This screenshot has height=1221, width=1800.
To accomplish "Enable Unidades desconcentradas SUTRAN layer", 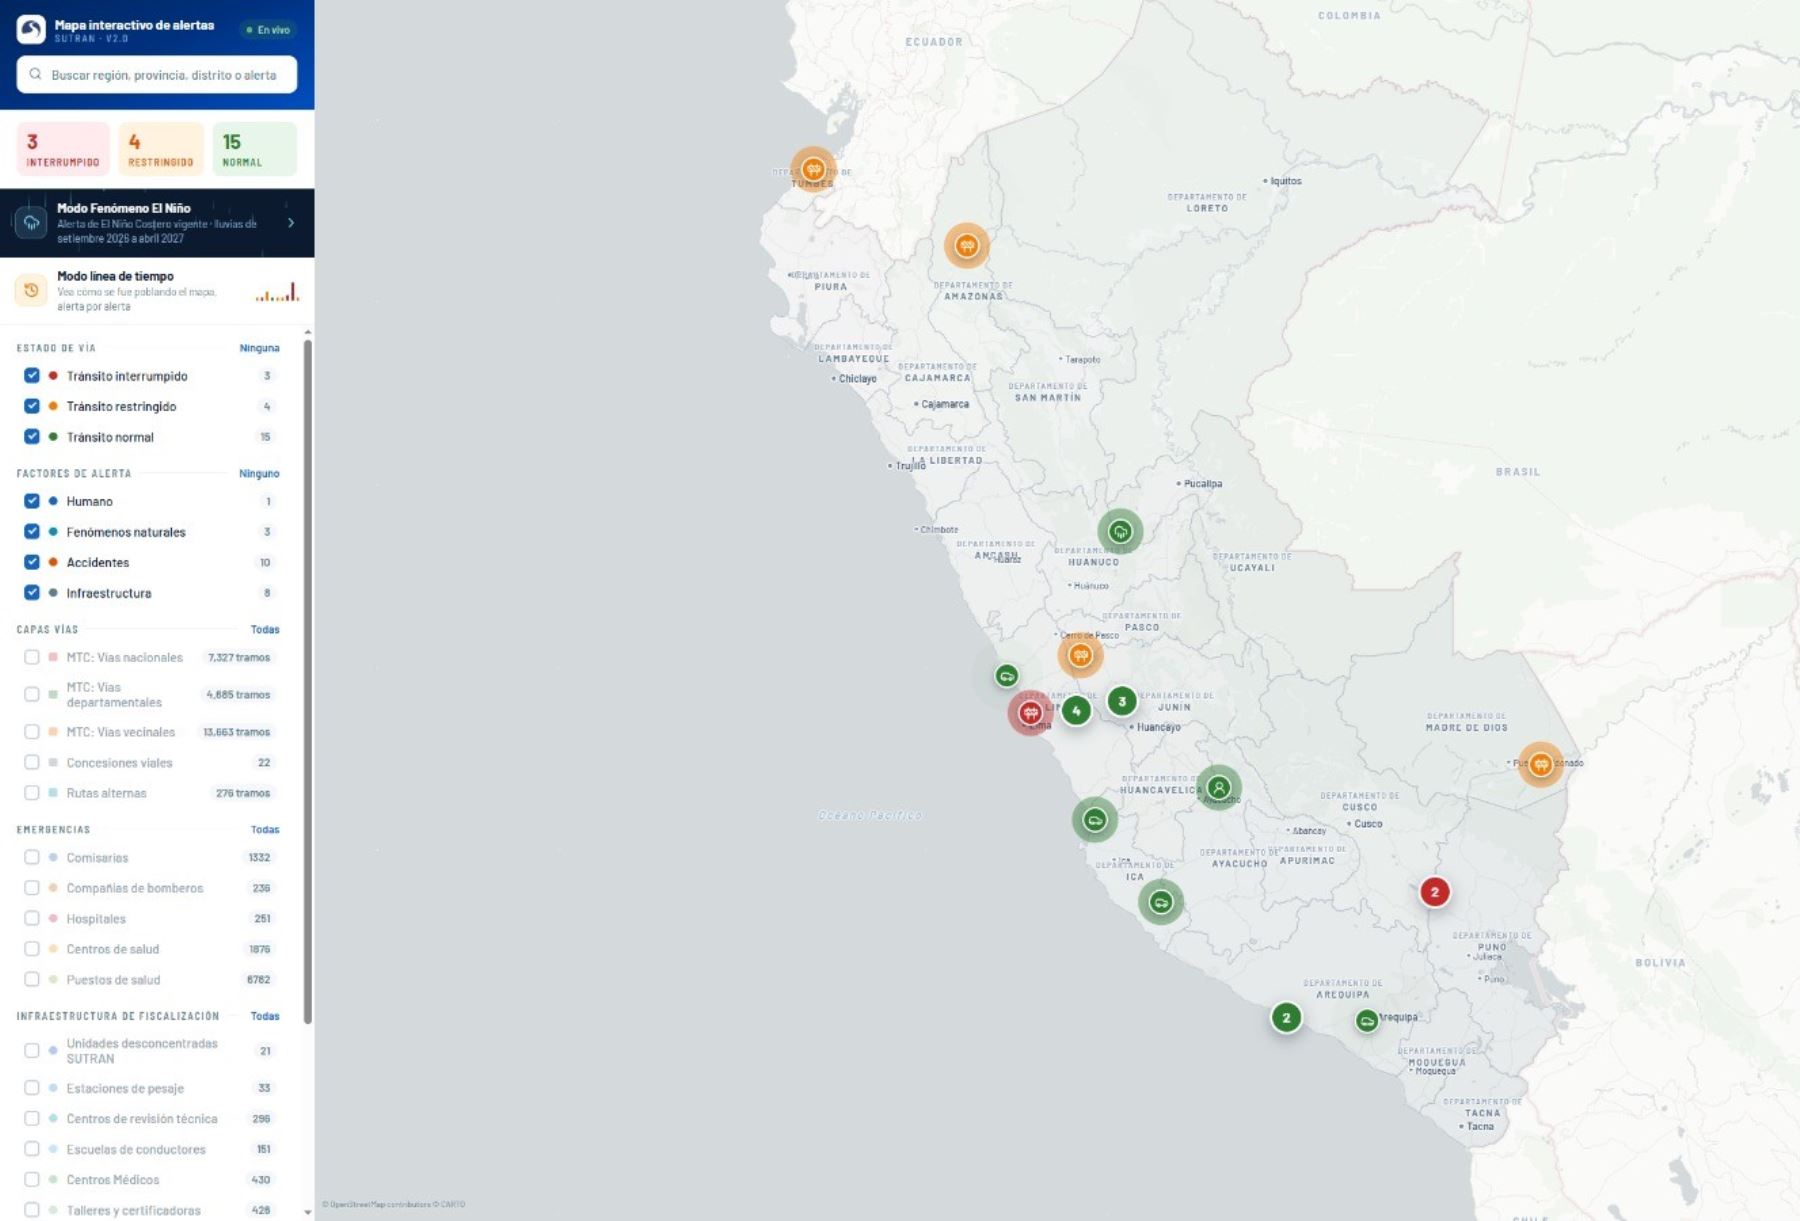I will tap(32, 1051).
